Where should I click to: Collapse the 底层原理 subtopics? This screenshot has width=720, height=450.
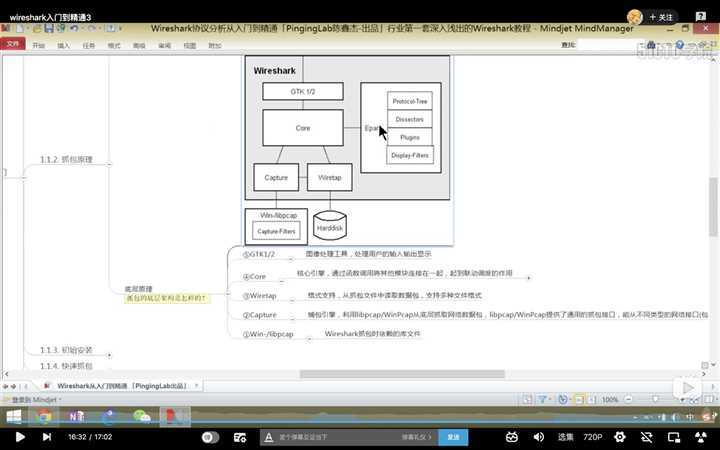click(227, 292)
